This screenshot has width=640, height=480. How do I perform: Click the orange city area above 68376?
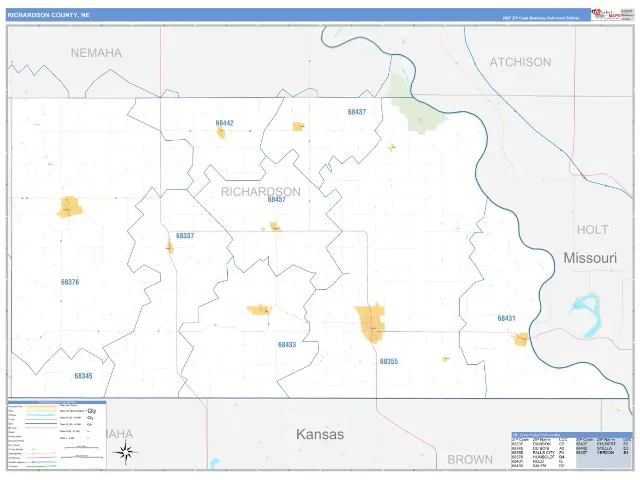[x=70, y=207]
